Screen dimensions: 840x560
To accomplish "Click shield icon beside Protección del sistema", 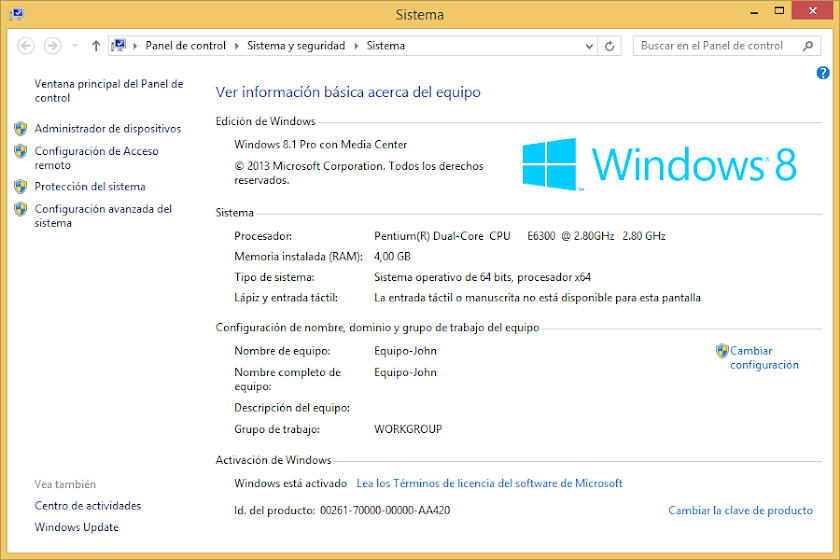I will pyautogui.click(x=21, y=186).
